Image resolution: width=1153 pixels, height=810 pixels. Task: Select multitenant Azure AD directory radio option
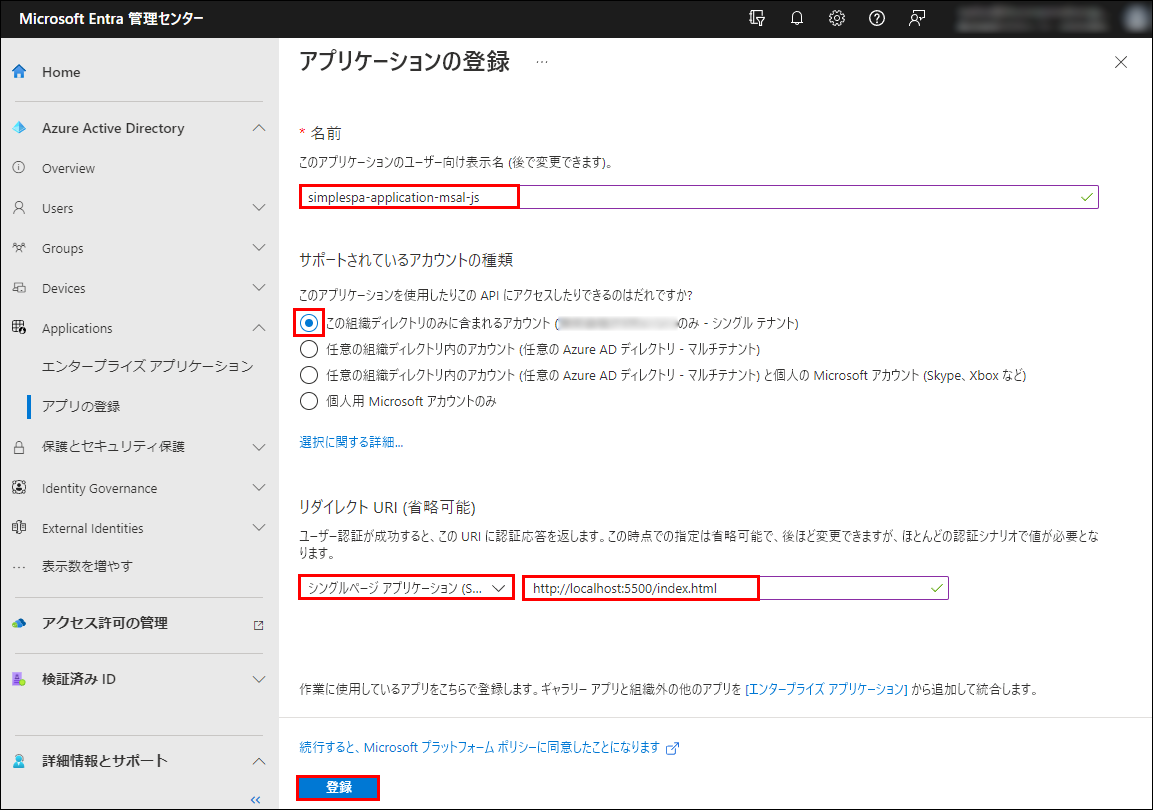coord(309,349)
